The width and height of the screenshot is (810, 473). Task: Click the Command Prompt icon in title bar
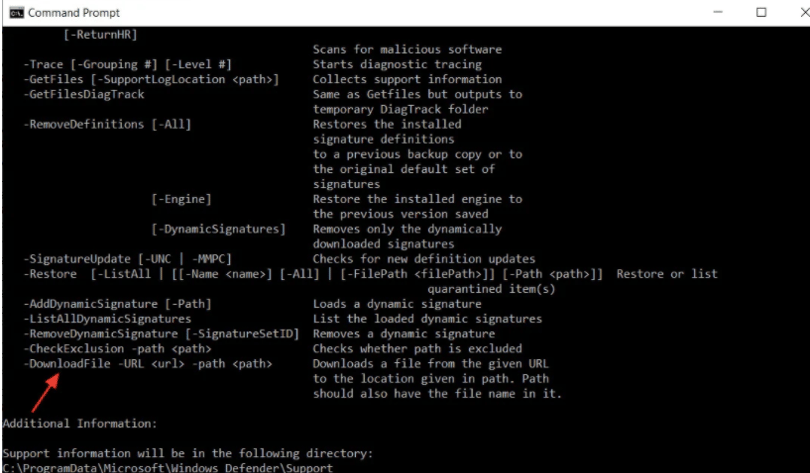(17, 12)
